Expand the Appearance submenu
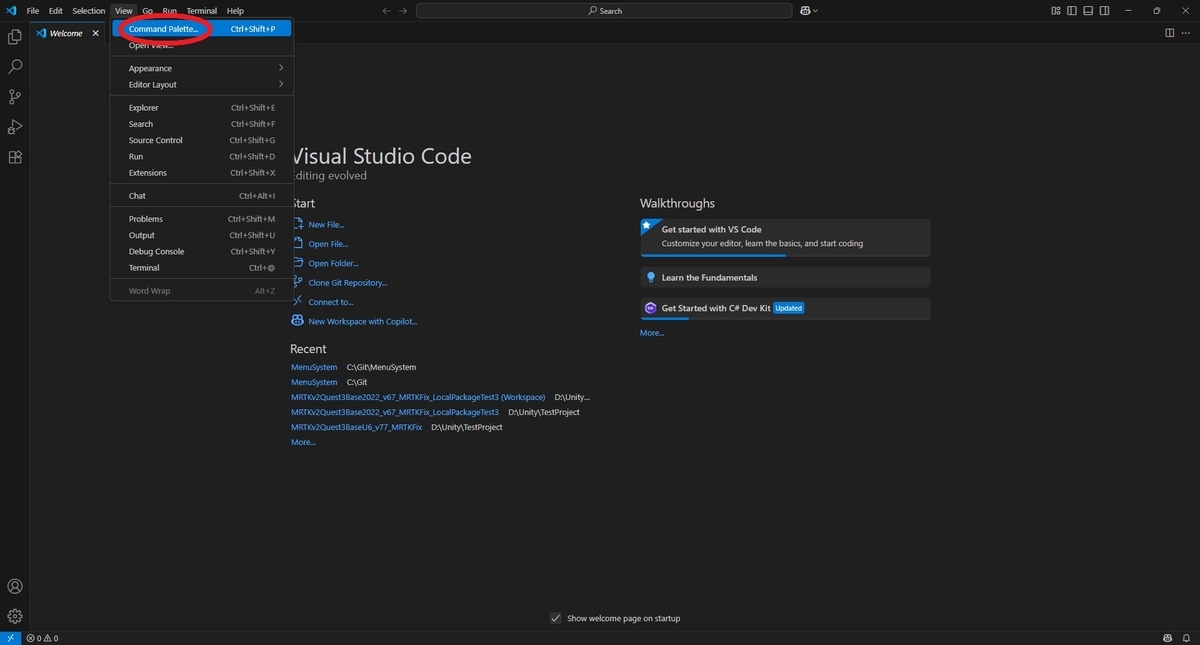The height and width of the screenshot is (645, 1200). (150, 68)
